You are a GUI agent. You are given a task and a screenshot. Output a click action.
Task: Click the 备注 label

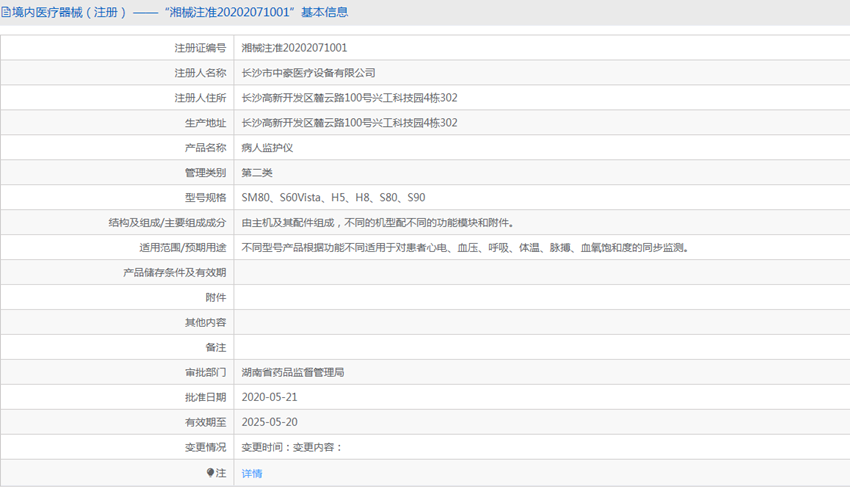pyautogui.click(x=216, y=347)
